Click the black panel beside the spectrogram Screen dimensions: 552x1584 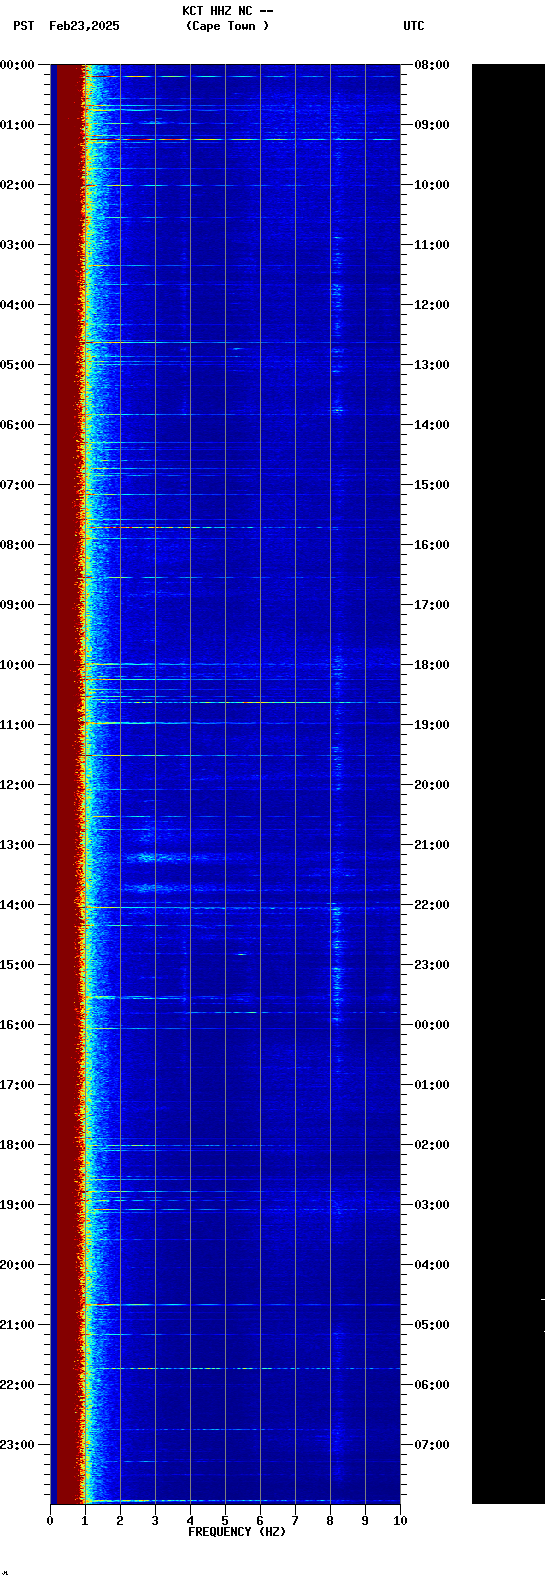pos(508,784)
